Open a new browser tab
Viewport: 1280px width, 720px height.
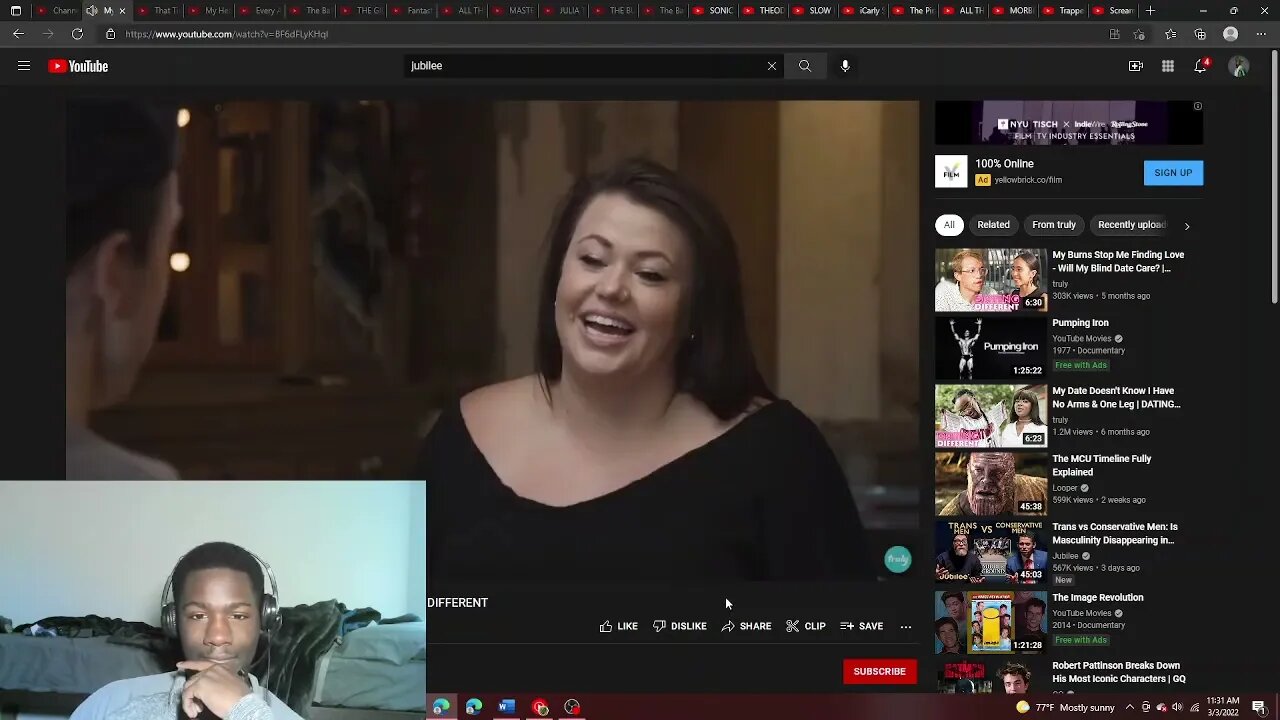point(1150,11)
